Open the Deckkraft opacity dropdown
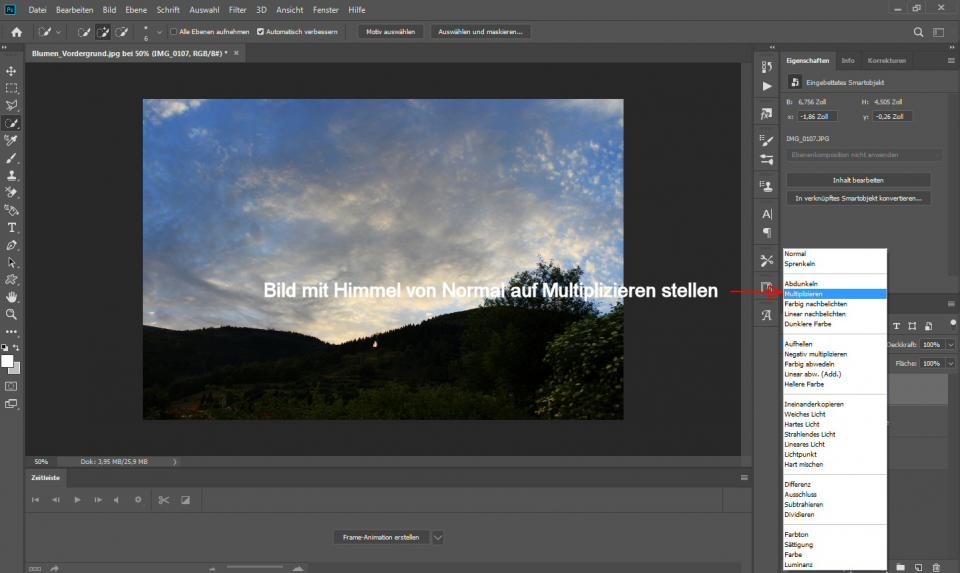960x573 pixels. coord(950,344)
